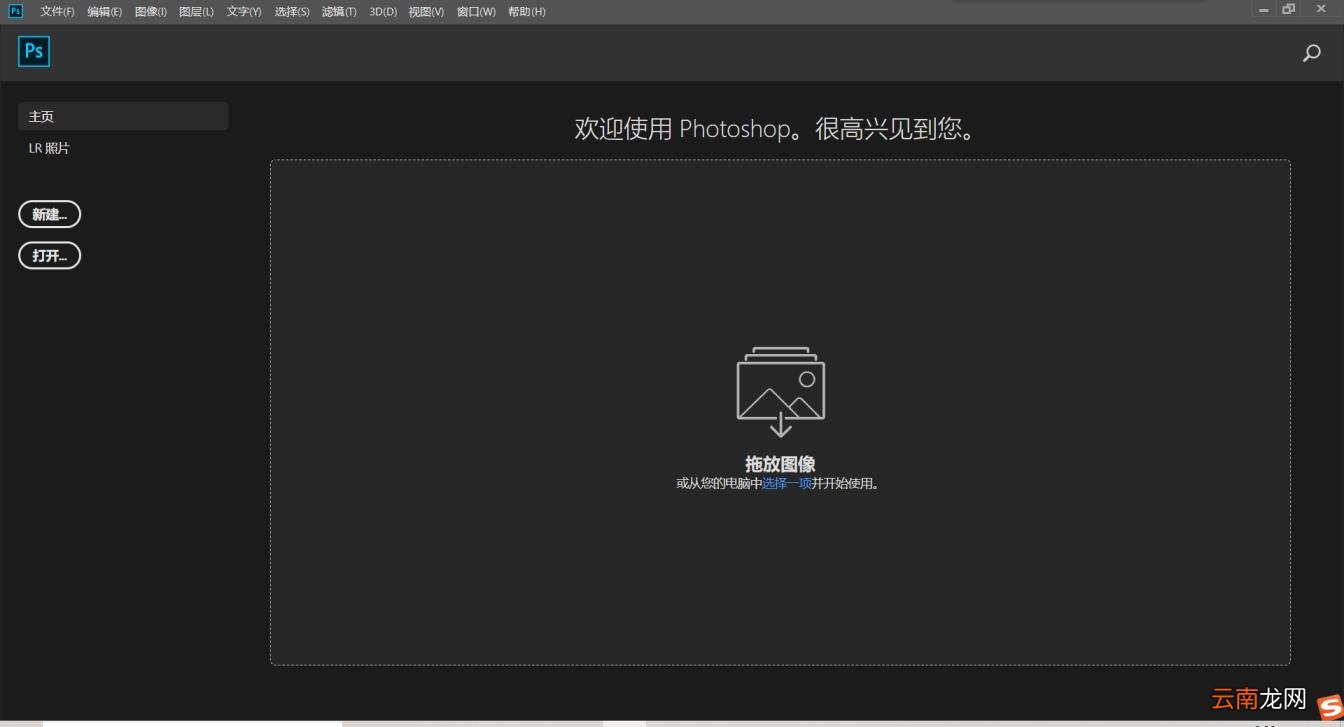Open the 窗口(W) menu
Screen dimensions: 1344x727
[476, 12]
